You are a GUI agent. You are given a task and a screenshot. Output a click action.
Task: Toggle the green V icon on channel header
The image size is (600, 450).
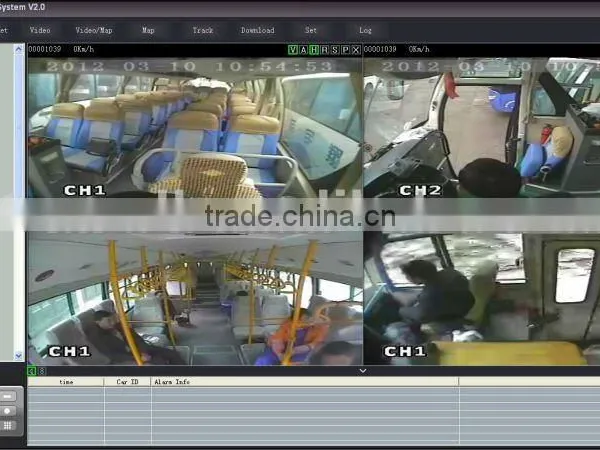pos(293,50)
